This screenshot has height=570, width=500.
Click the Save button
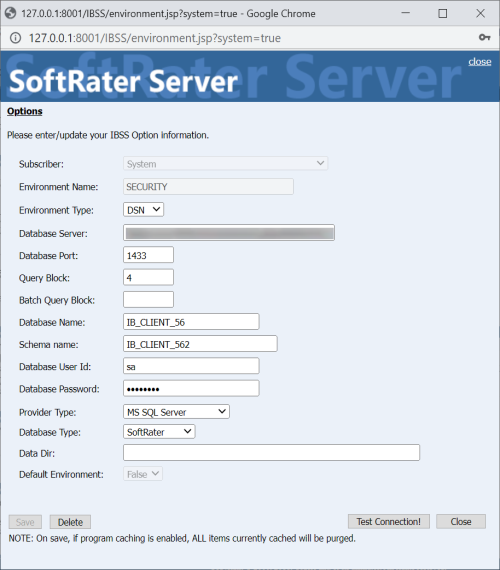click(25, 522)
